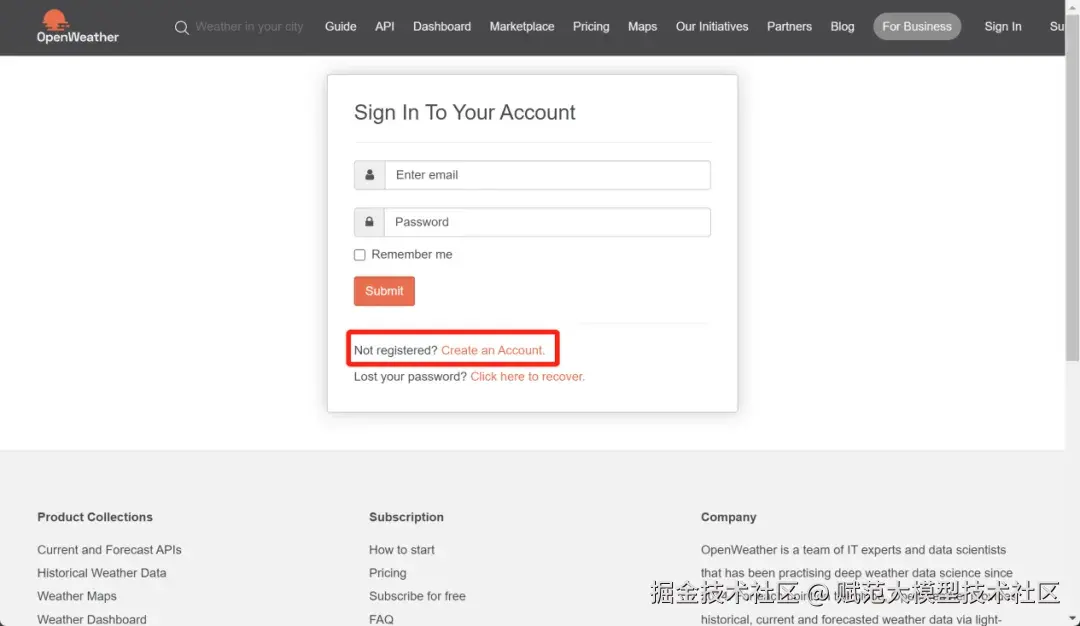
Task: Click the Click here to recover link
Action: (x=527, y=377)
